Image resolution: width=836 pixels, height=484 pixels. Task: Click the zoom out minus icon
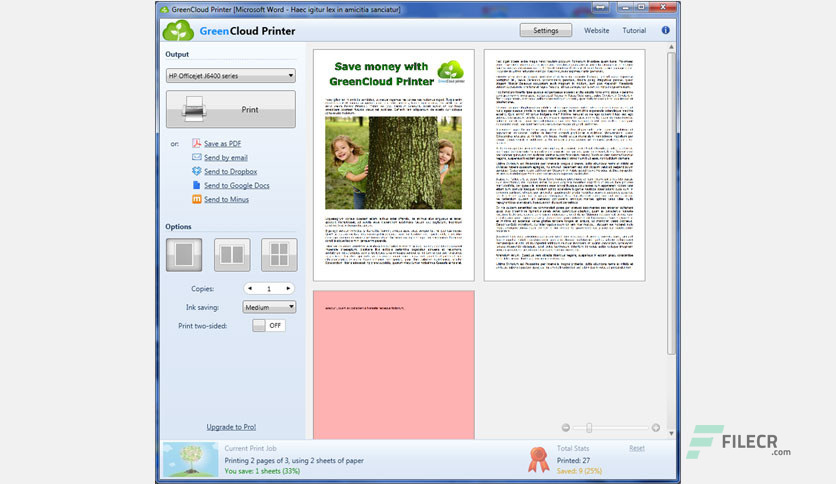point(566,427)
